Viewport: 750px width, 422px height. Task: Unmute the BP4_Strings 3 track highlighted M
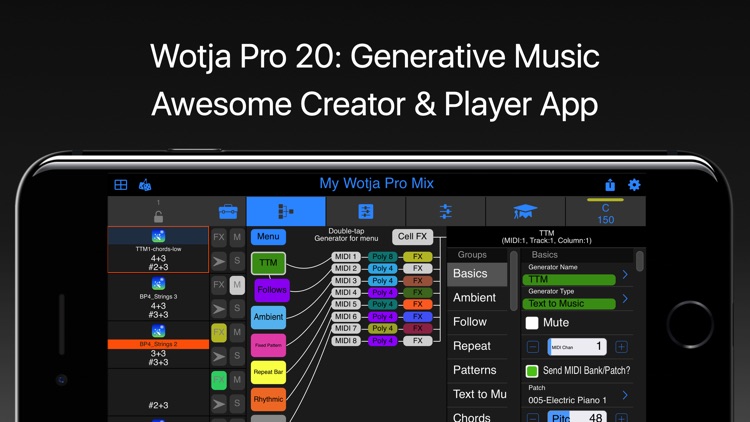(x=237, y=285)
